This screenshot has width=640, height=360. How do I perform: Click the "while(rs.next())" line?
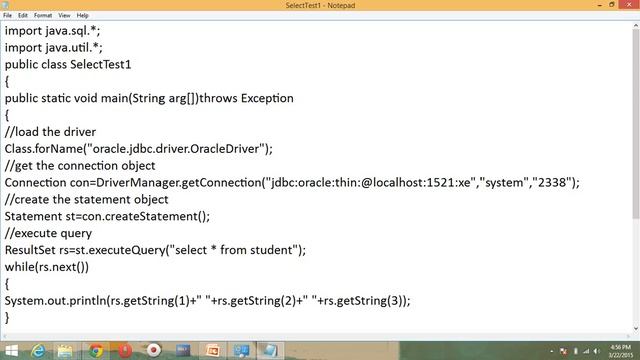[x=47, y=267]
